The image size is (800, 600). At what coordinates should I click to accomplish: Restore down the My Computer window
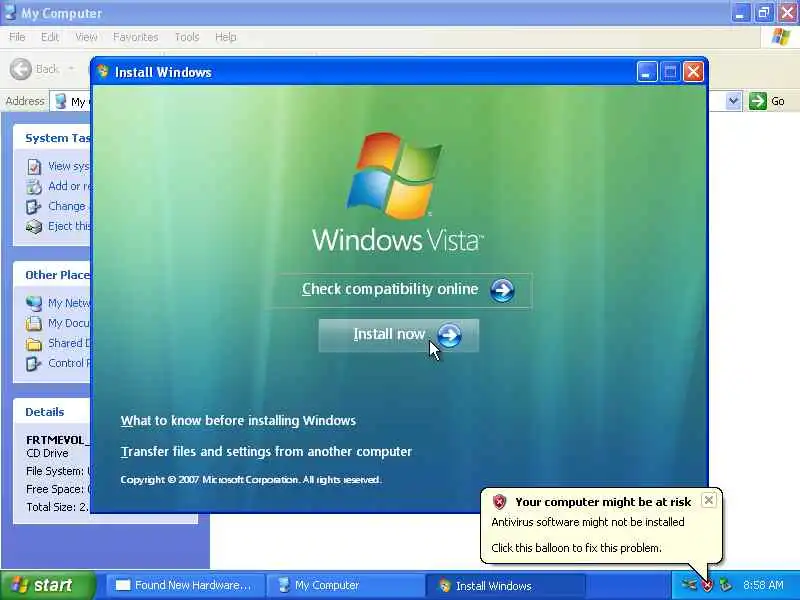(x=763, y=12)
